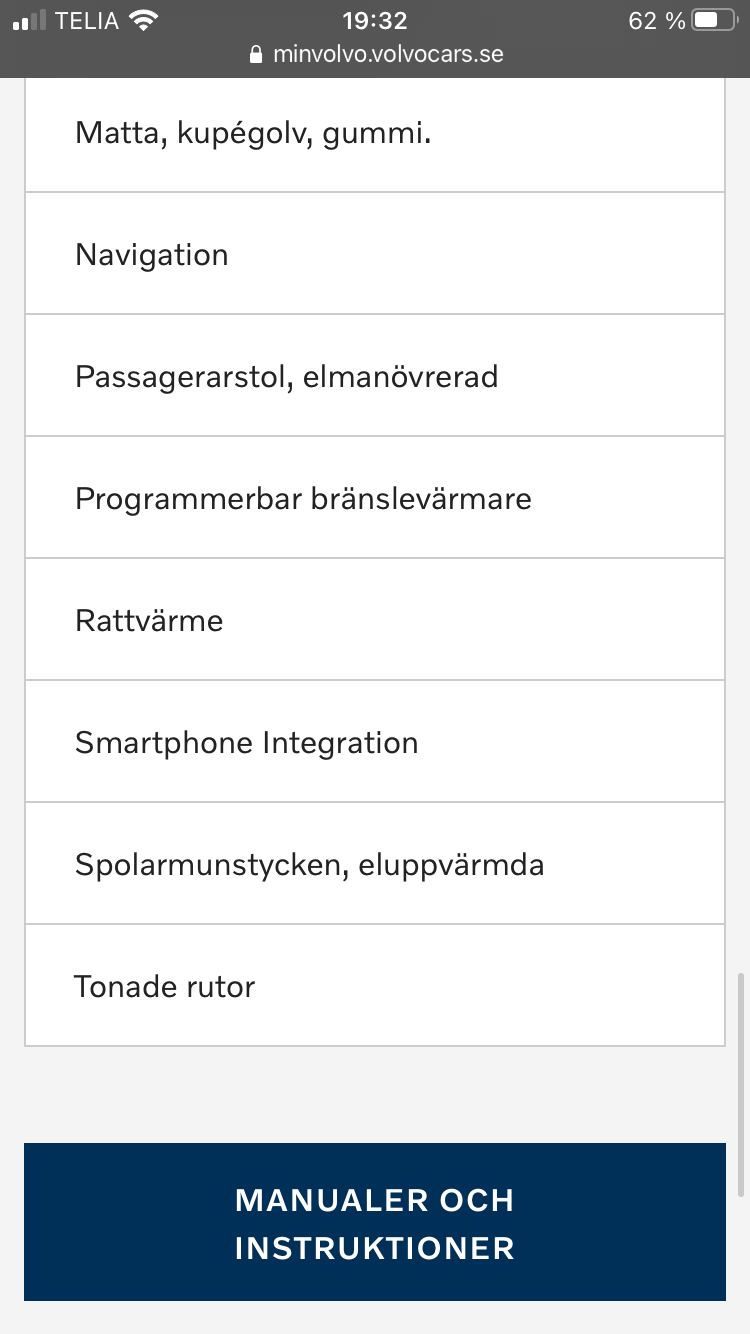Viewport: 750px width, 1334px height.
Task: Tap the grey gap above the blue button
Action: click(x=375, y=1095)
